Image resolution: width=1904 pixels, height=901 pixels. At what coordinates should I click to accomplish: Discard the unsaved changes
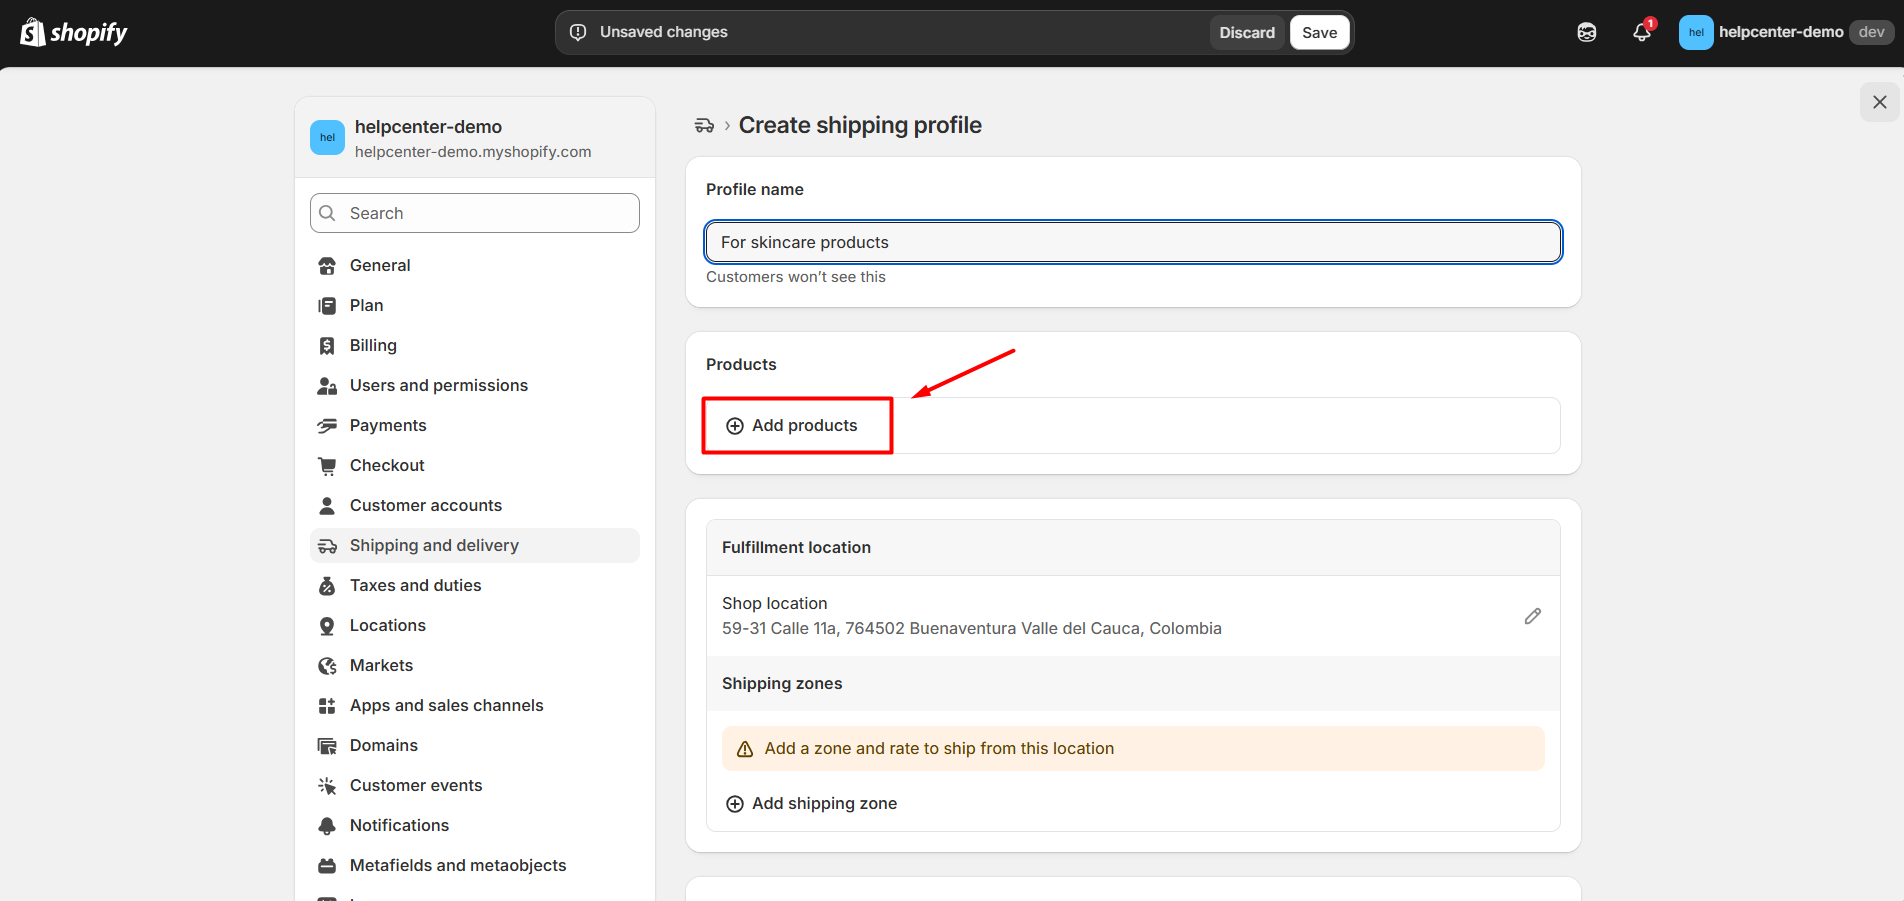point(1246,31)
